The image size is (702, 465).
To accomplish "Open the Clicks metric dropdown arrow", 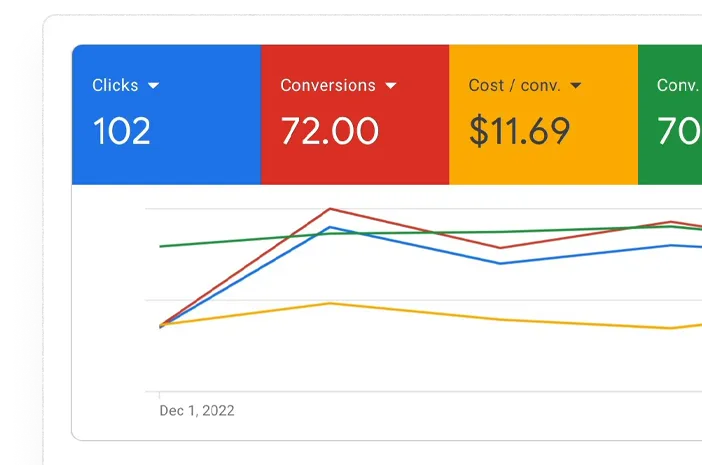I will point(153,85).
